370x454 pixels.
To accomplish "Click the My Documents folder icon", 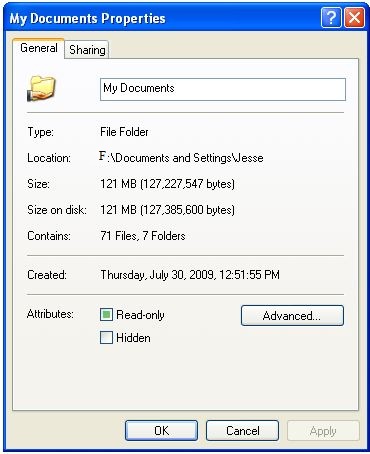I will tap(41, 88).
